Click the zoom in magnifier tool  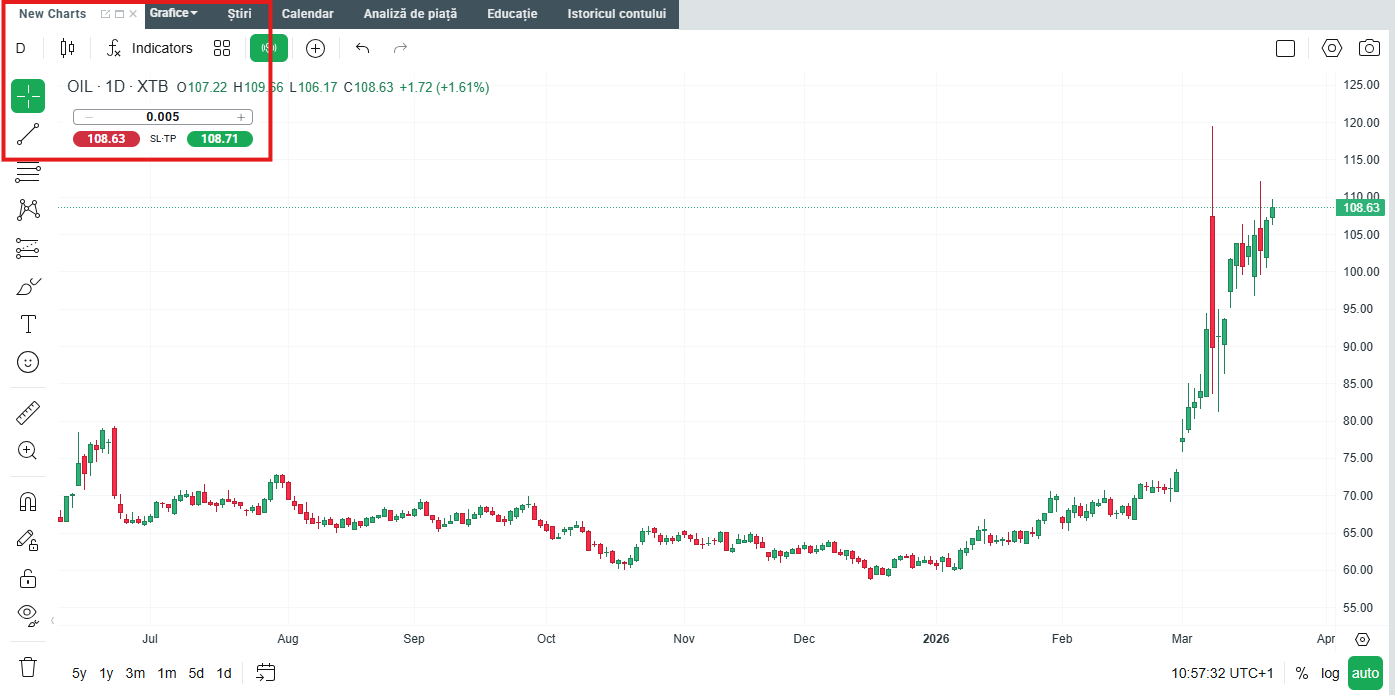tap(28, 451)
